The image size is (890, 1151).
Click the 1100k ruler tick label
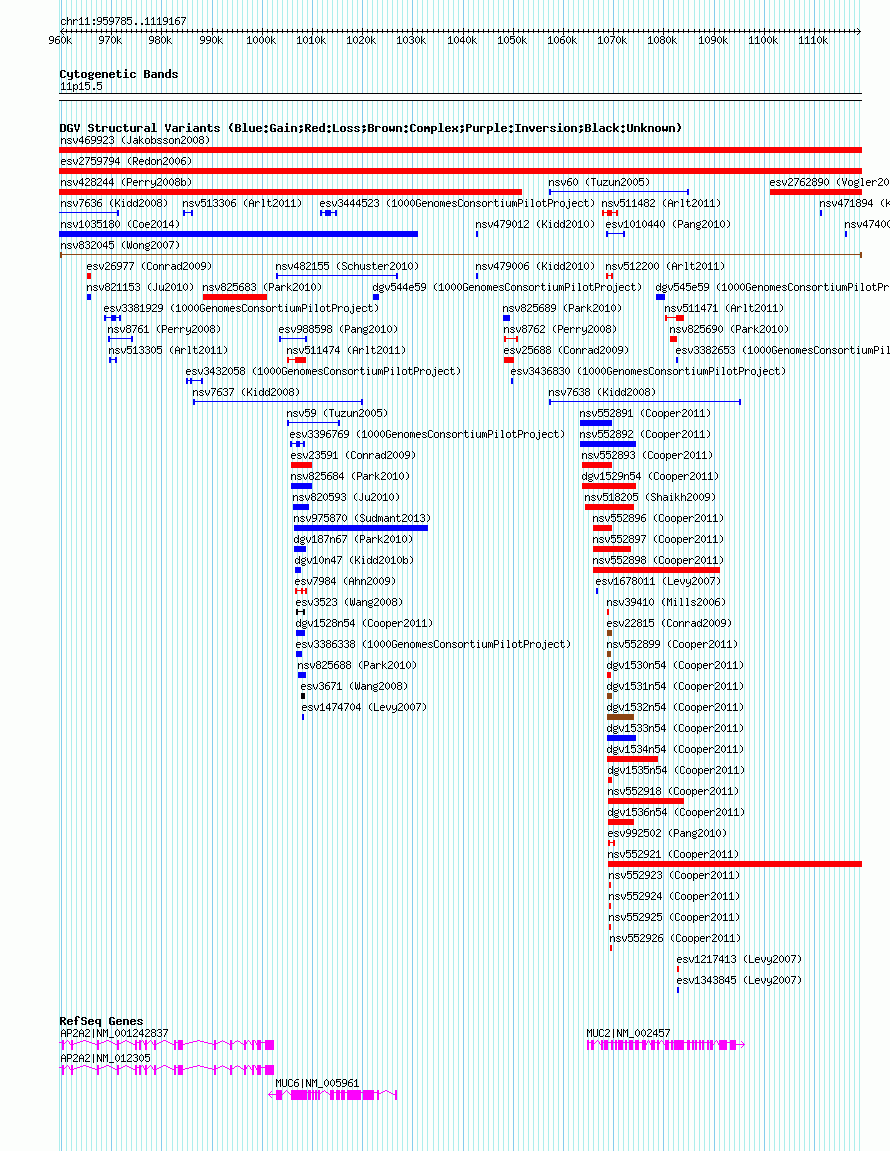pyautogui.click(x=763, y=40)
